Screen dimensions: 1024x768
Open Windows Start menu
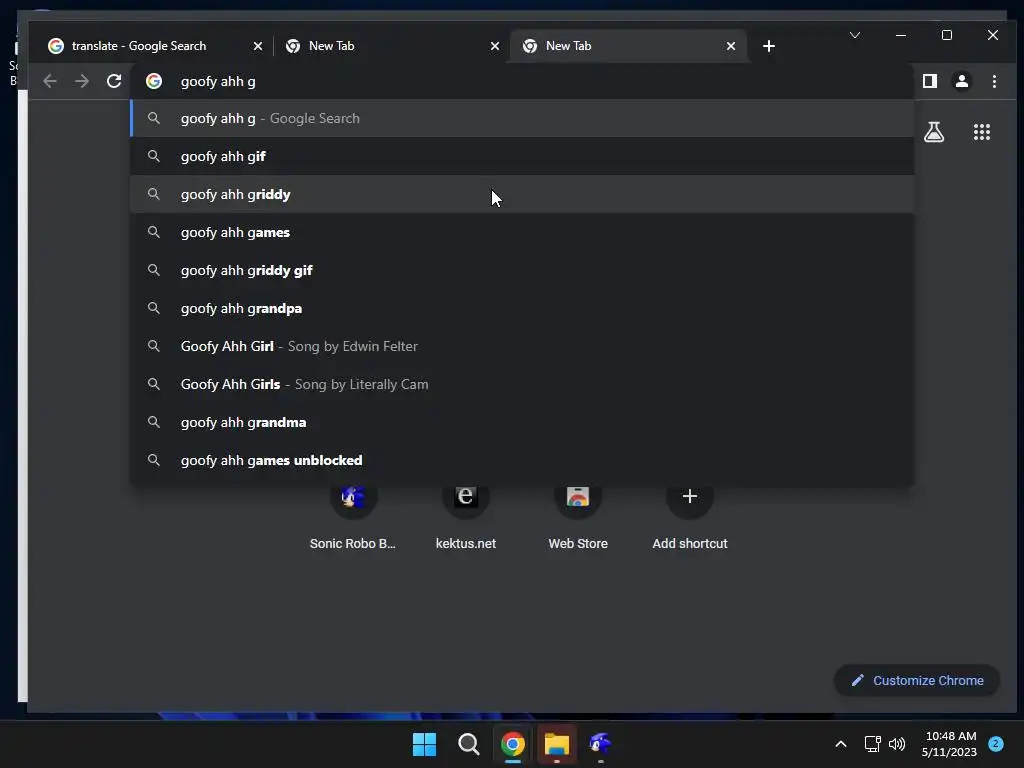(424, 744)
